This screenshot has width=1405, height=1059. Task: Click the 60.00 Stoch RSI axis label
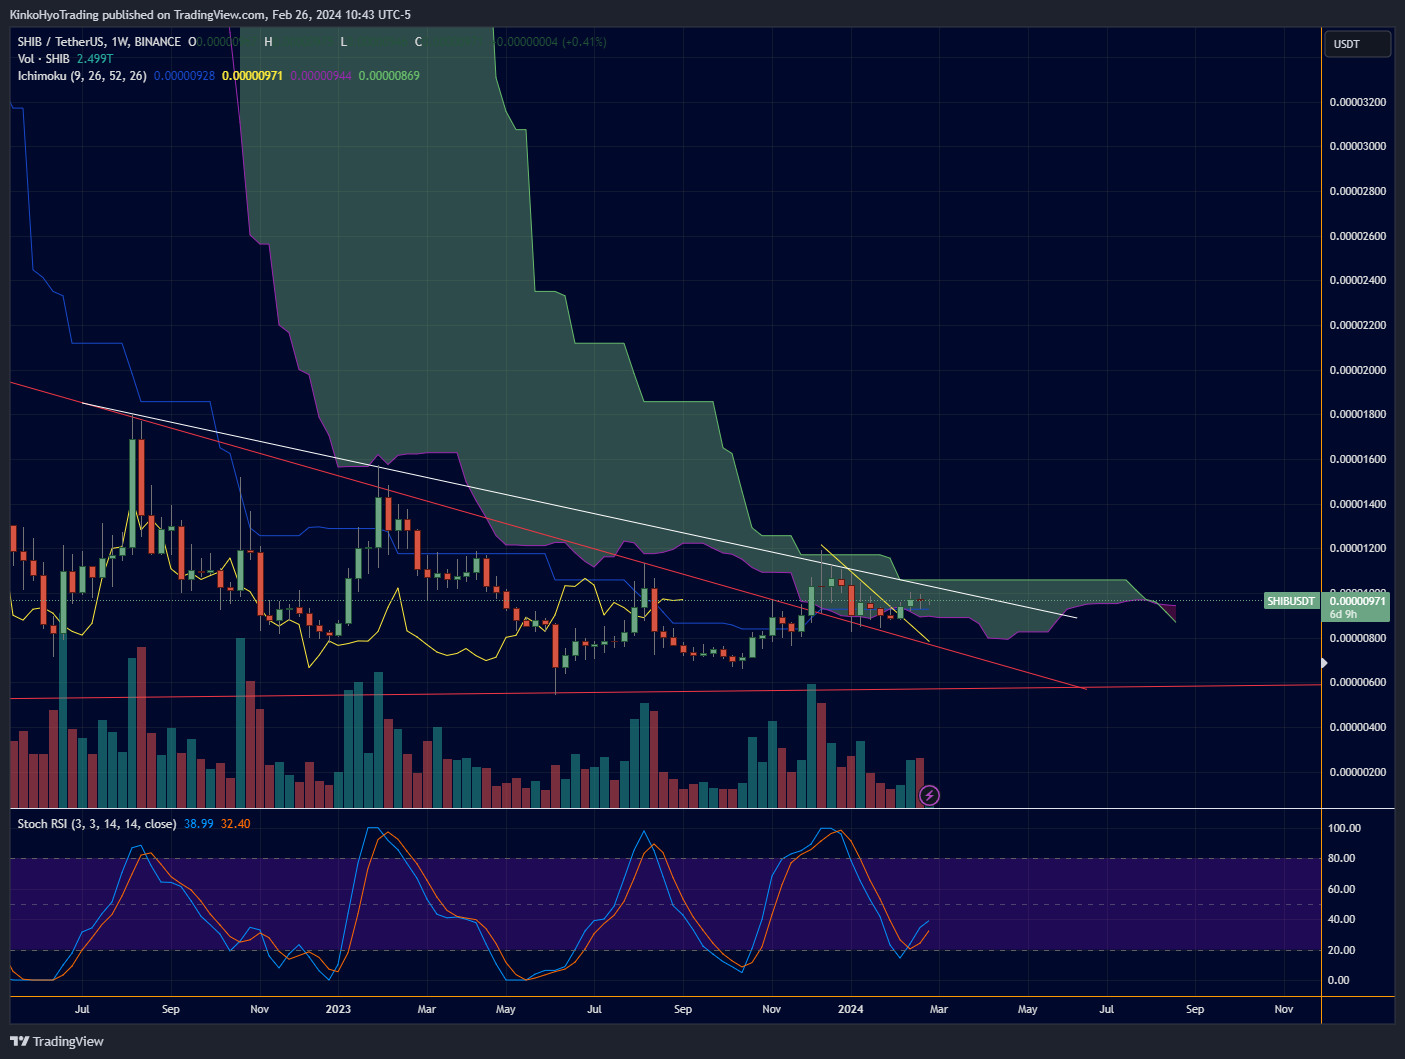[x=1341, y=889]
